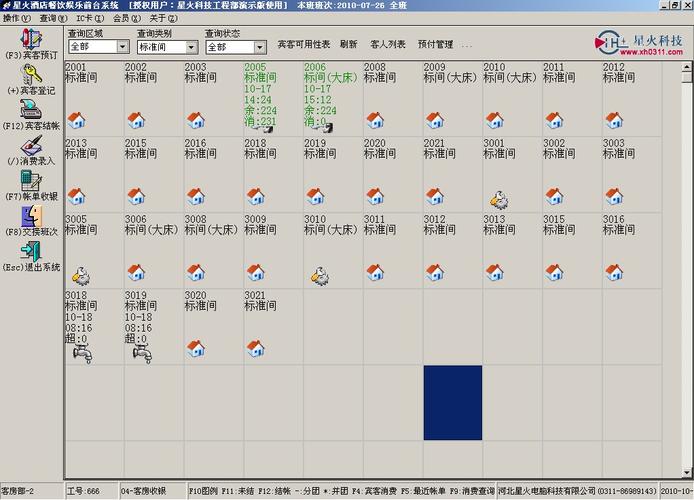Expand the query category dropdown showing 标准间
This screenshot has width=694, height=500.
pyautogui.click(x=191, y=47)
